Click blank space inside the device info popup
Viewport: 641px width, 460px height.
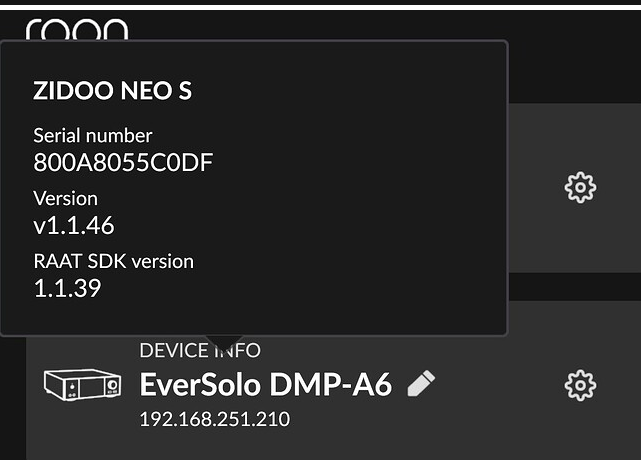[380, 200]
